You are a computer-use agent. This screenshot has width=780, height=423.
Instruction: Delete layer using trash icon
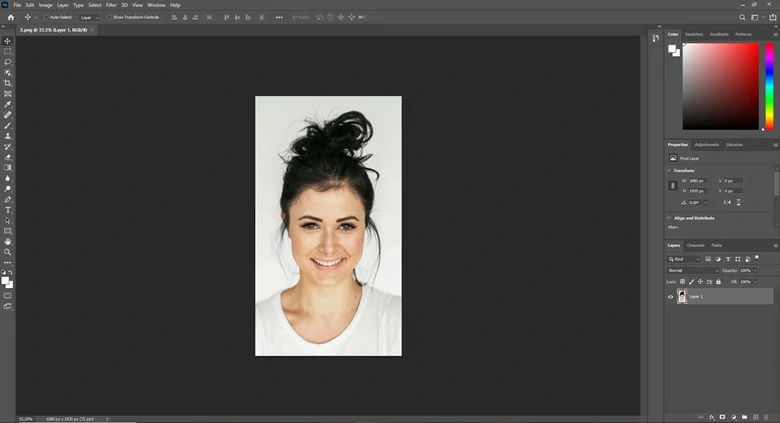(x=766, y=417)
